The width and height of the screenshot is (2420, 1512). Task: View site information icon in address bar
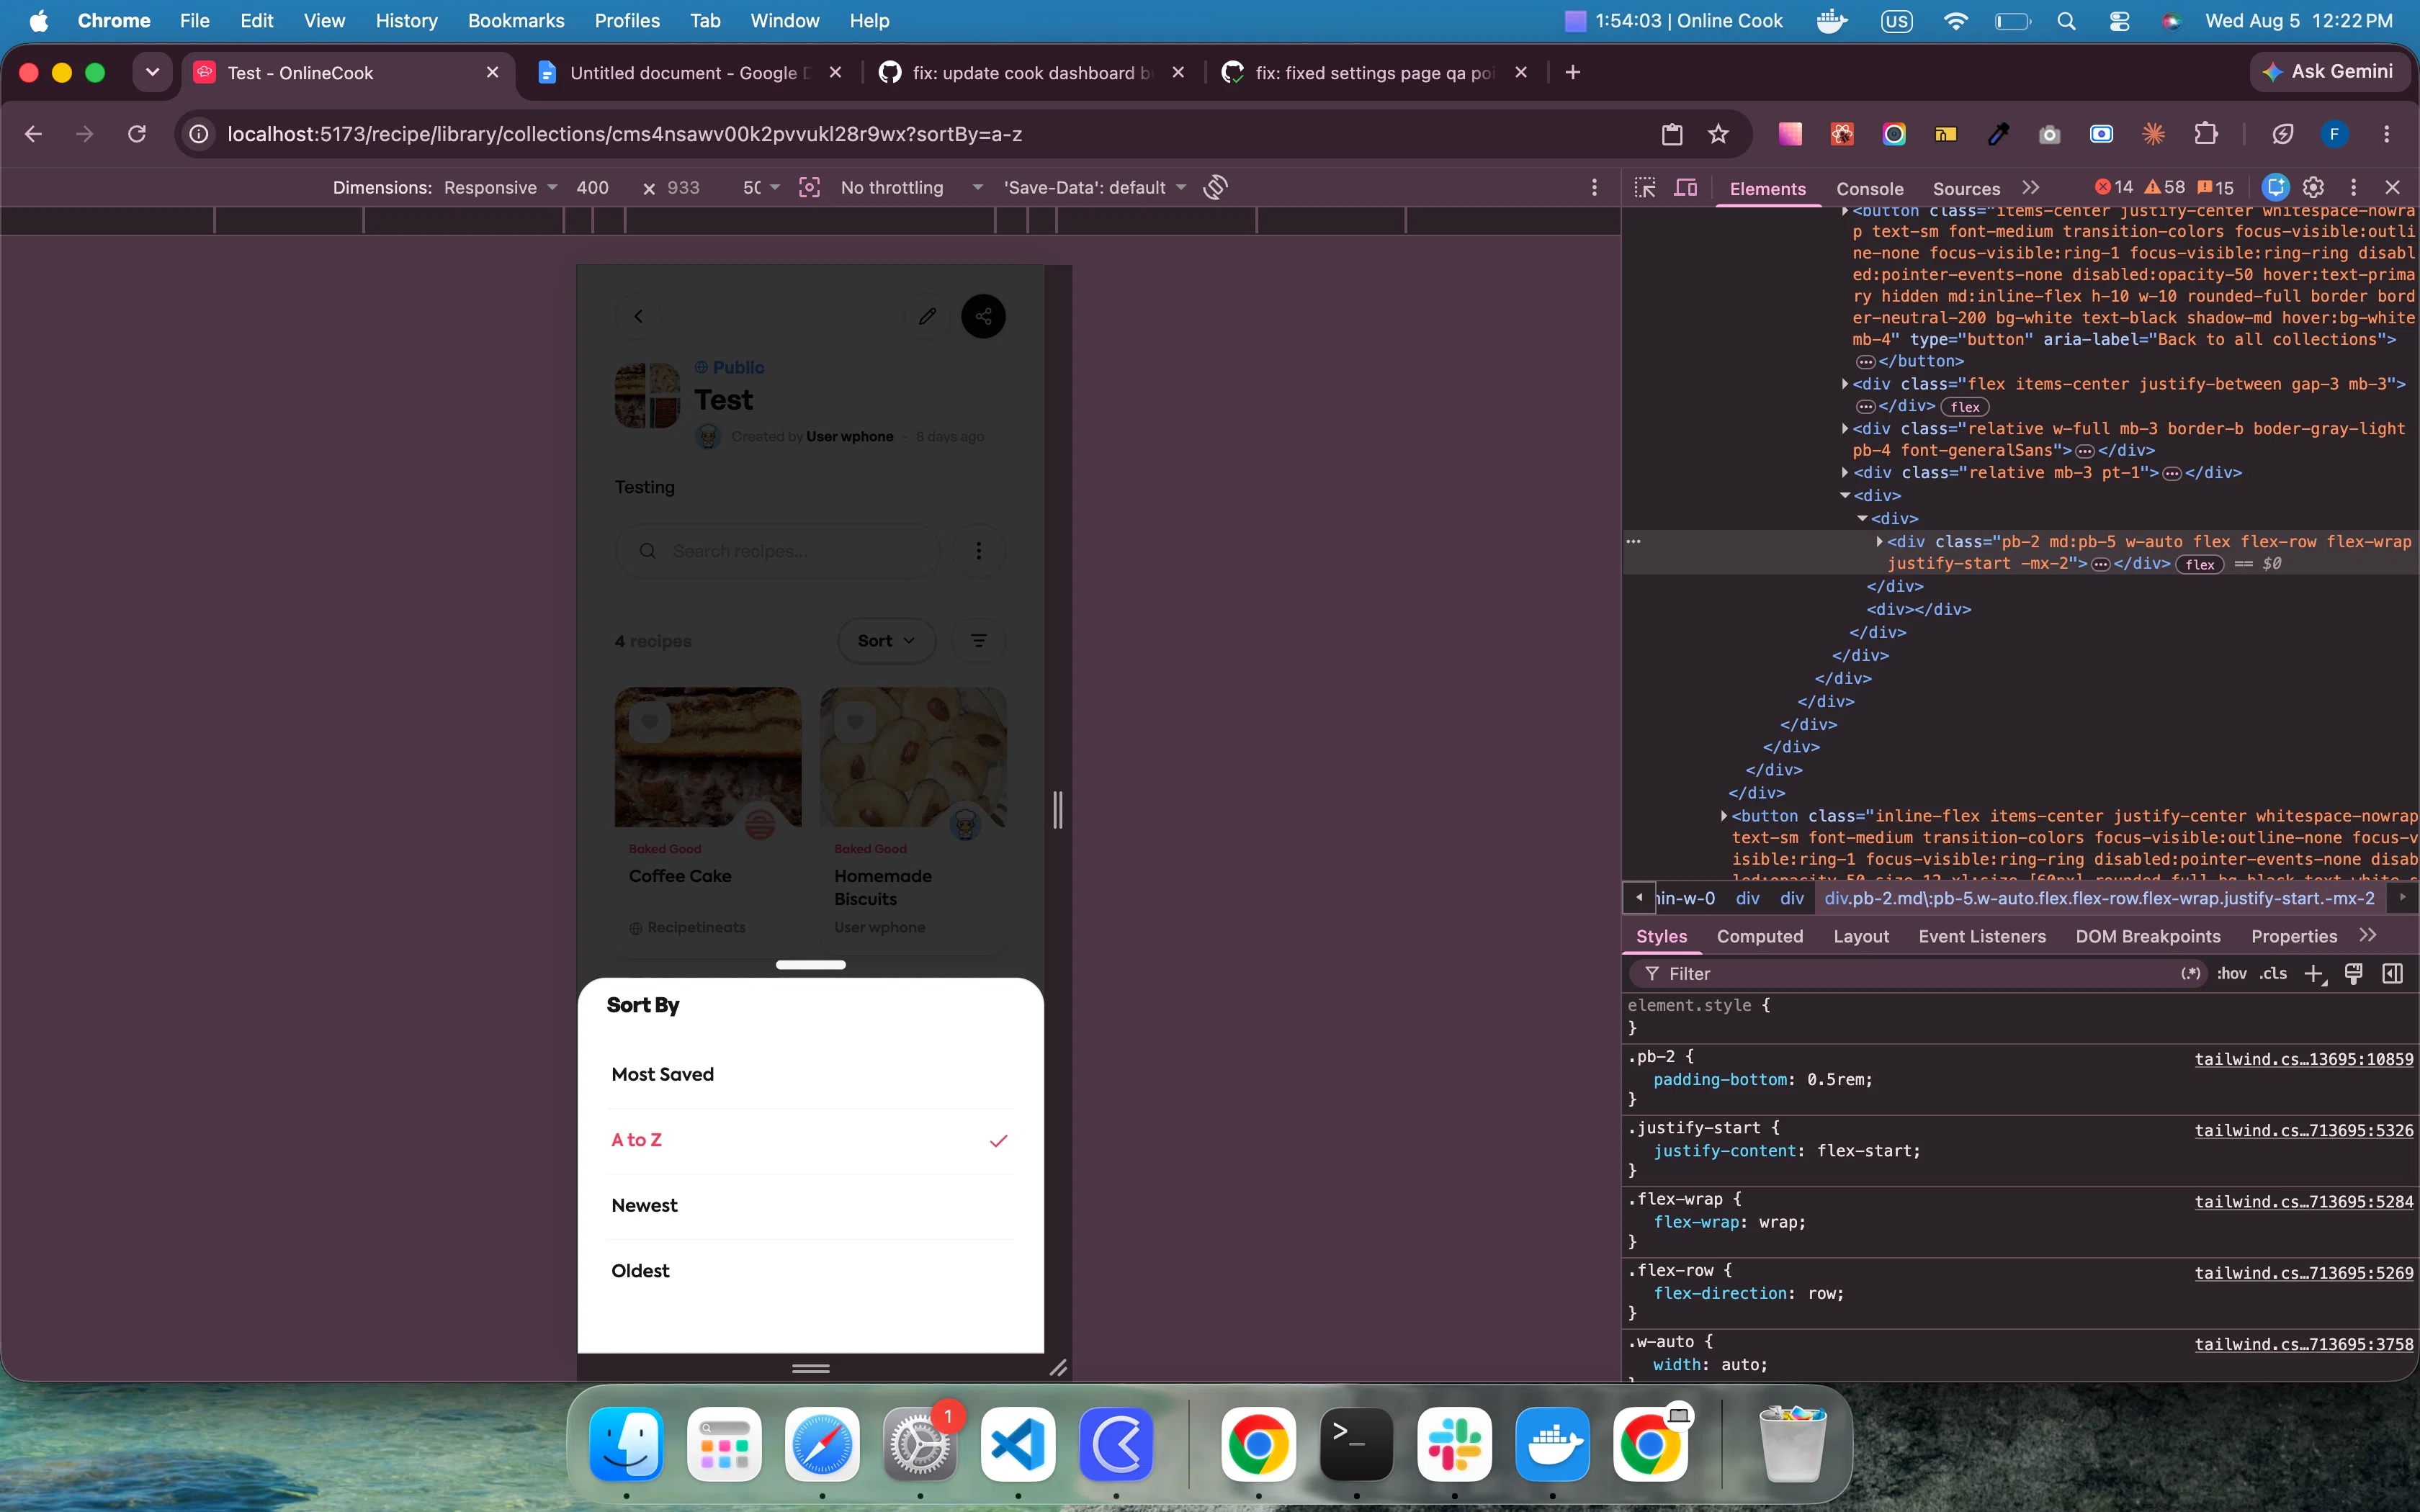click(199, 134)
